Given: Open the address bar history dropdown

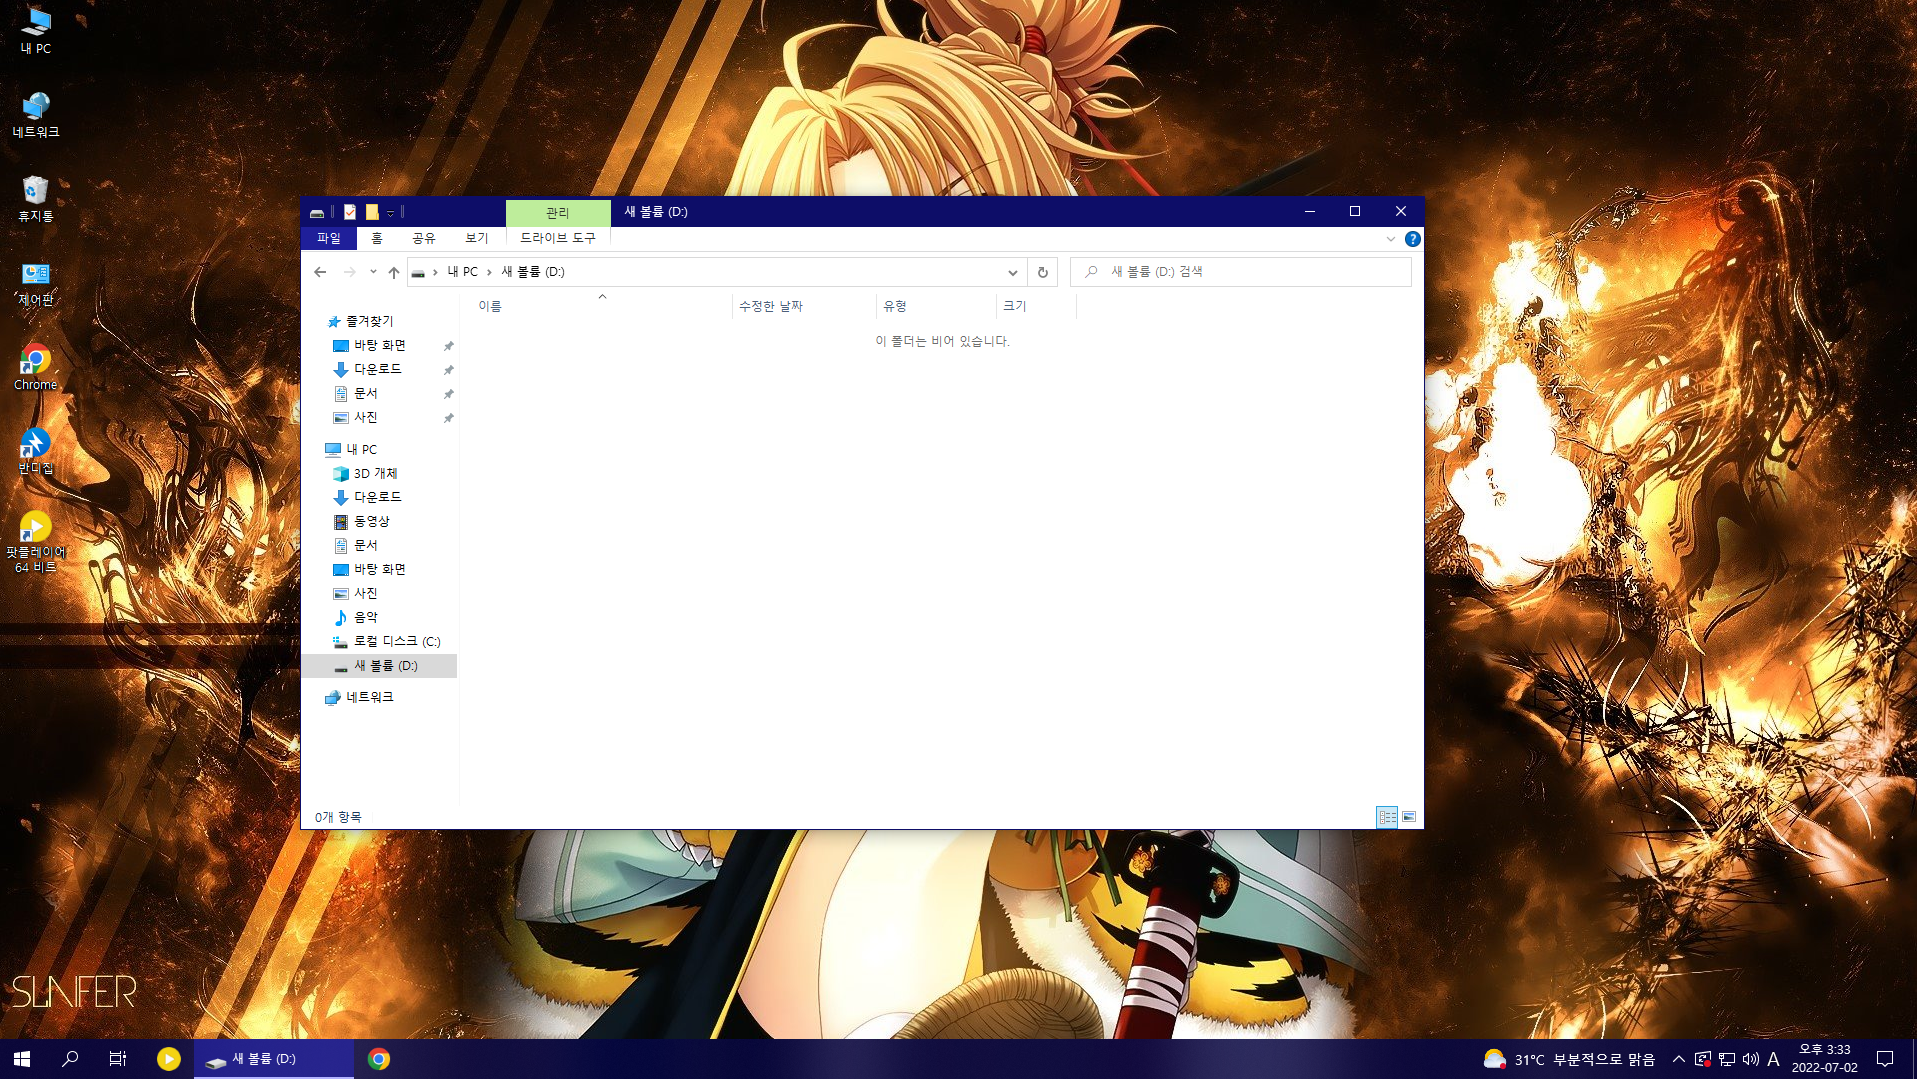Looking at the screenshot, I should pyautogui.click(x=1012, y=272).
